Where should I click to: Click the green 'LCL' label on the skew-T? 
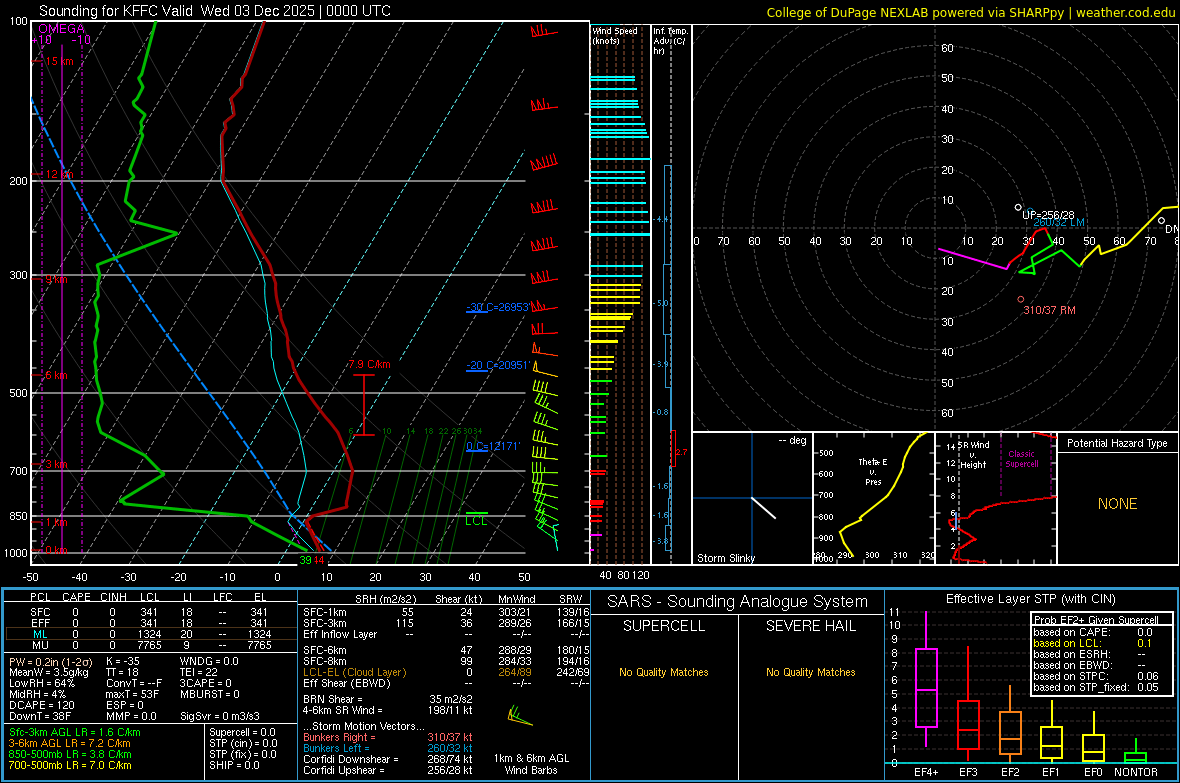pos(476,521)
